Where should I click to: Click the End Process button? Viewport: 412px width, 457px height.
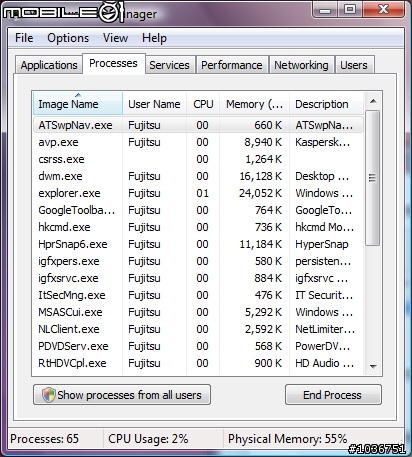pos(333,395)
